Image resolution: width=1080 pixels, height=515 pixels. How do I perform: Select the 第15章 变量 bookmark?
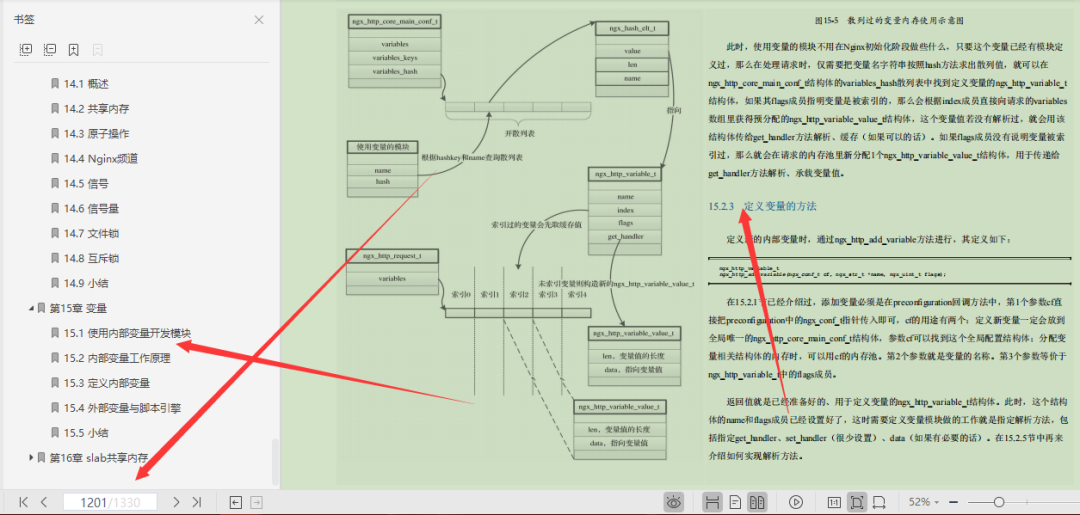pyautogui.click(x=78, y=308)
